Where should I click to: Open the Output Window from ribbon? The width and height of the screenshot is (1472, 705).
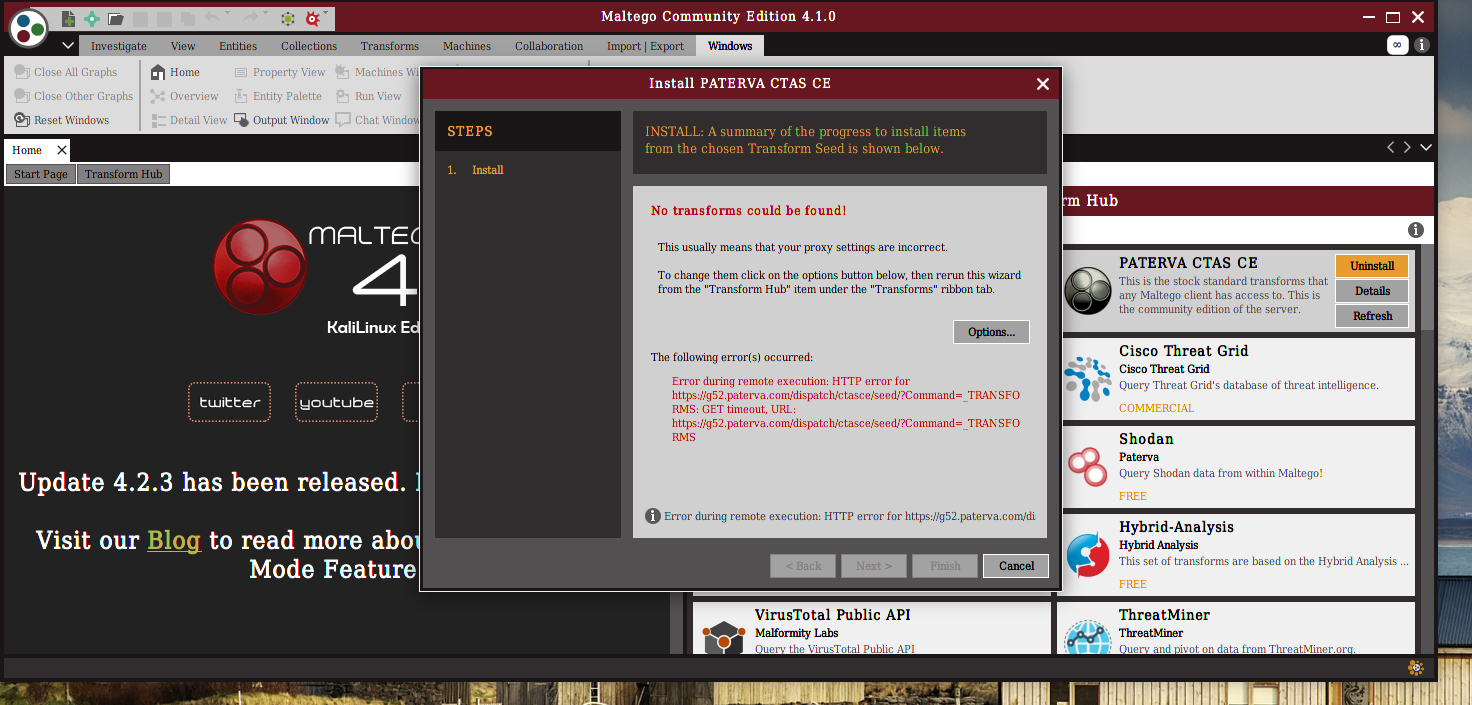(x=282, y=120)
